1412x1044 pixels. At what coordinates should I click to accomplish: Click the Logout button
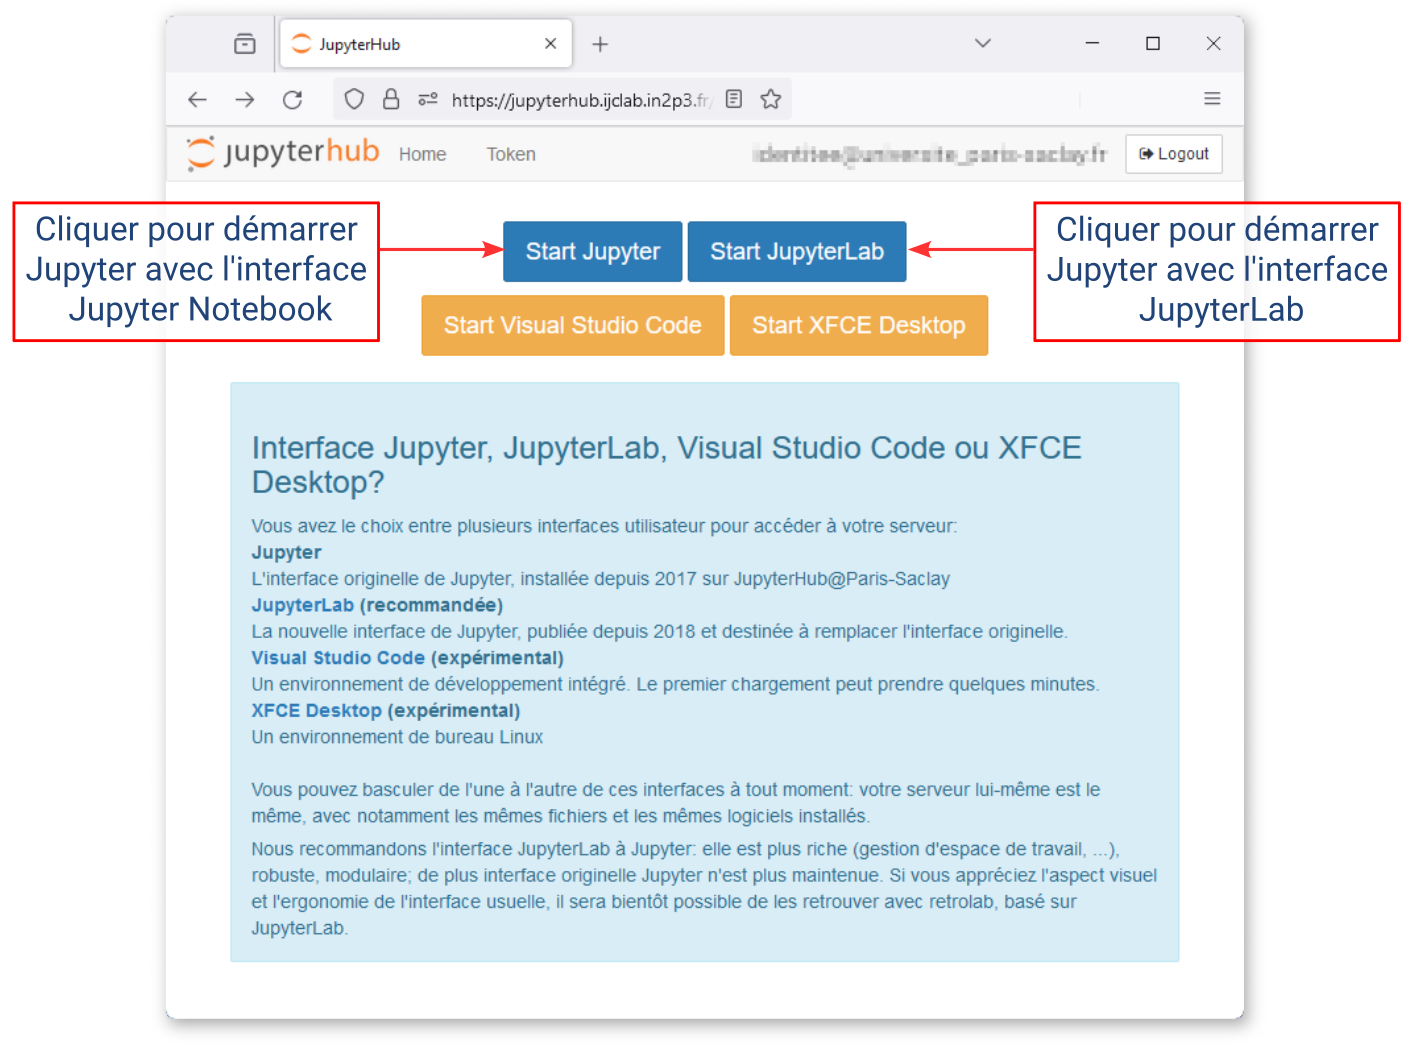(x=1174, y=154)
